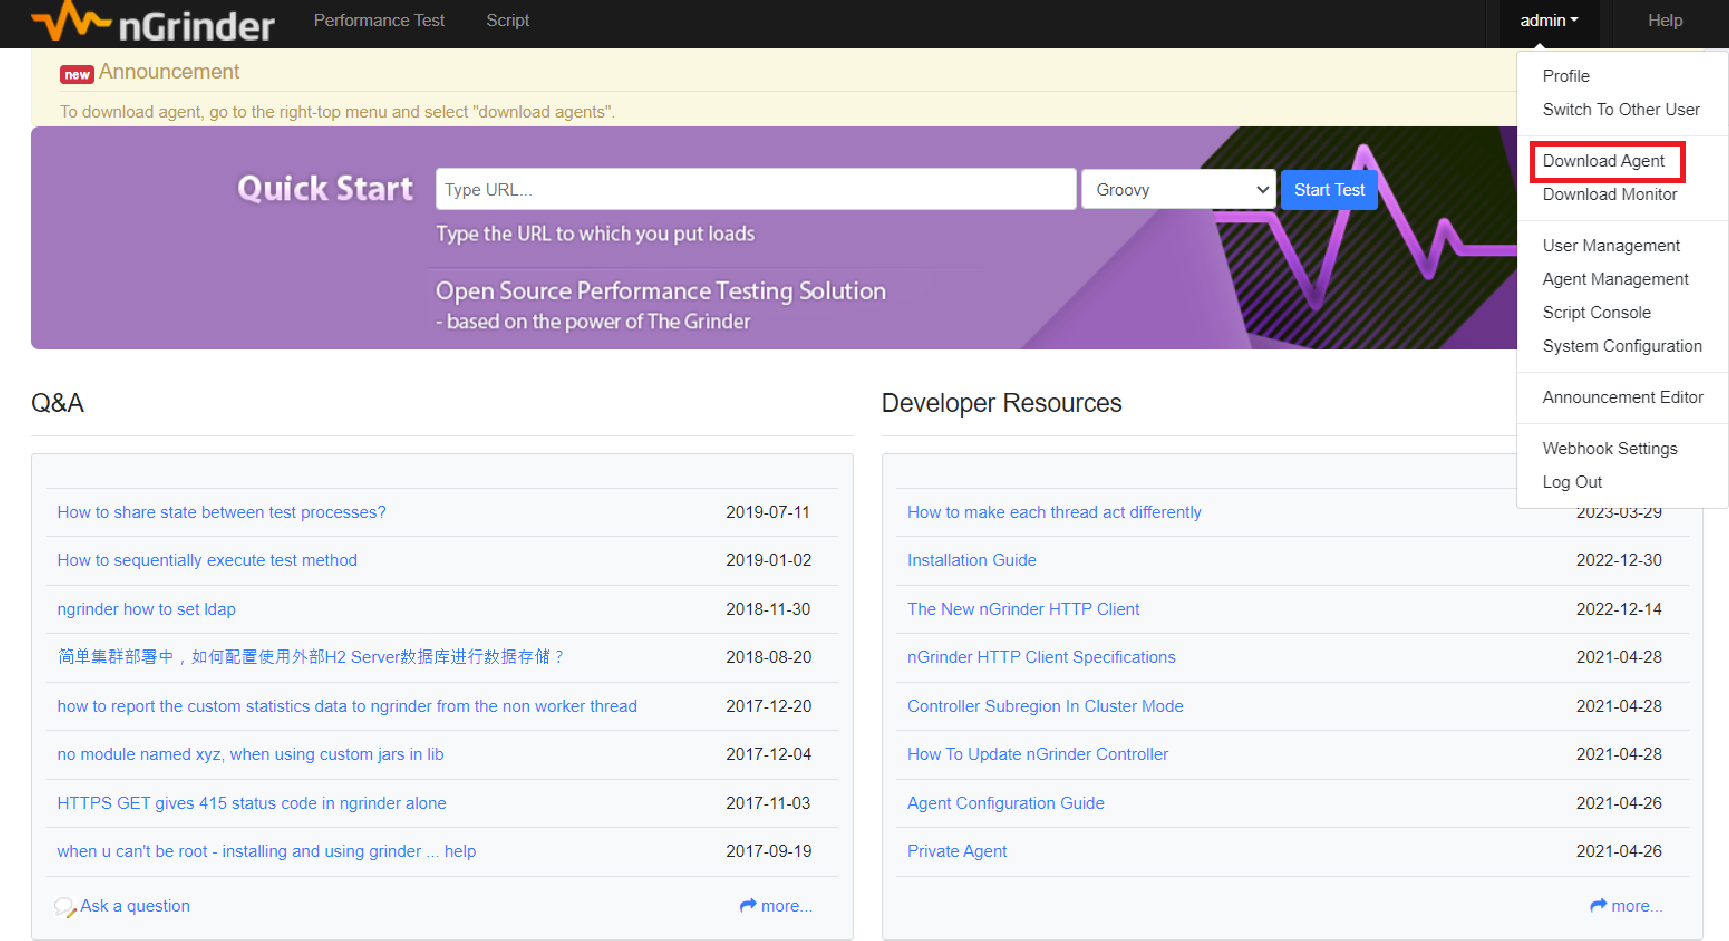The height and width of the screenshot is (941, 1729).
Task: Open 'How to sequentially execute test method'
Action: tap(207, 560)
